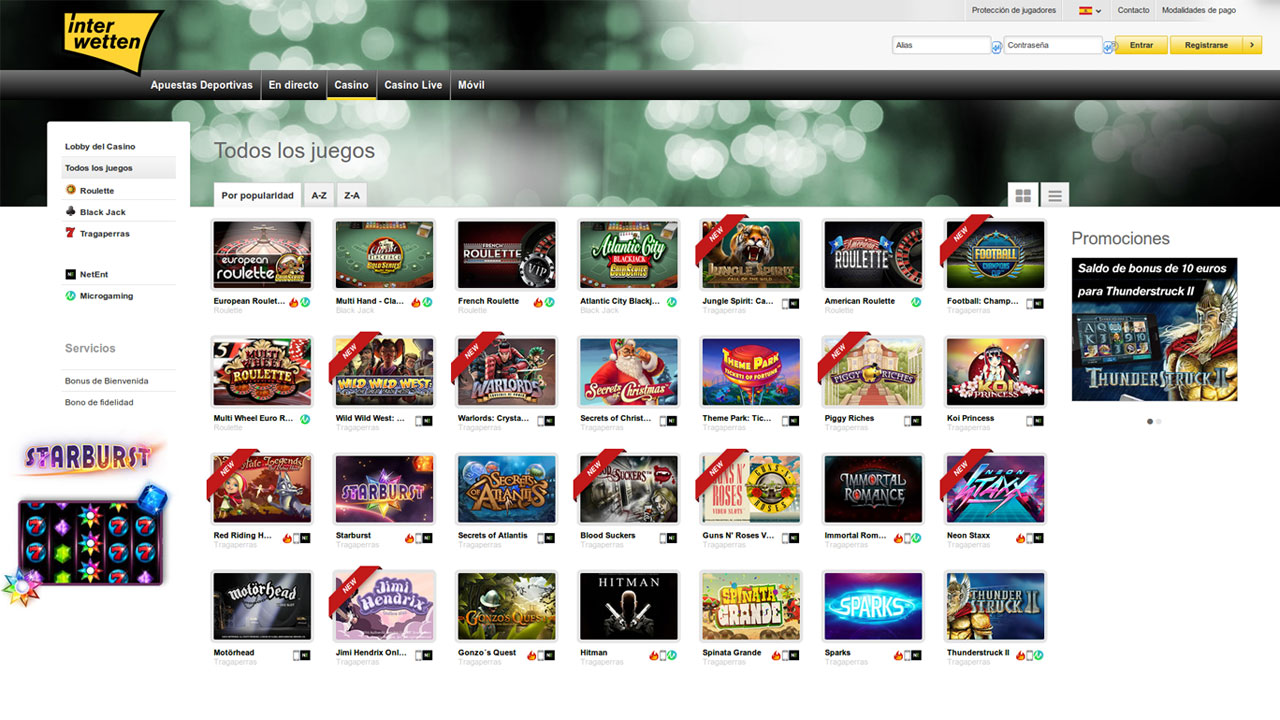Open Protección de jugadores link
This screenshot has width=1280, height=720.
[1013, 10]
